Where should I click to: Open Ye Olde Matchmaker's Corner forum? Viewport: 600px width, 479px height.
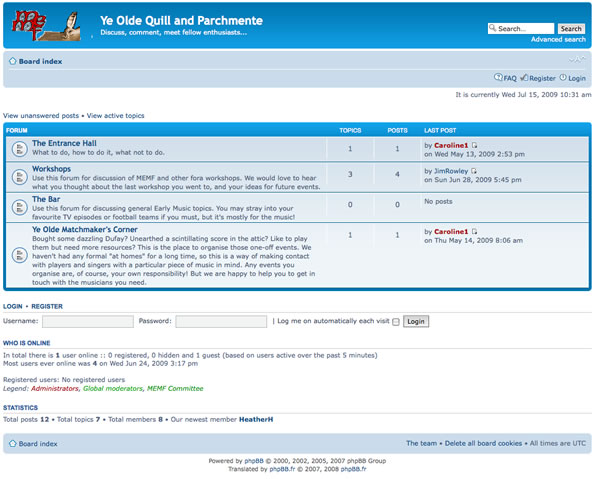[x=85, y=229]
